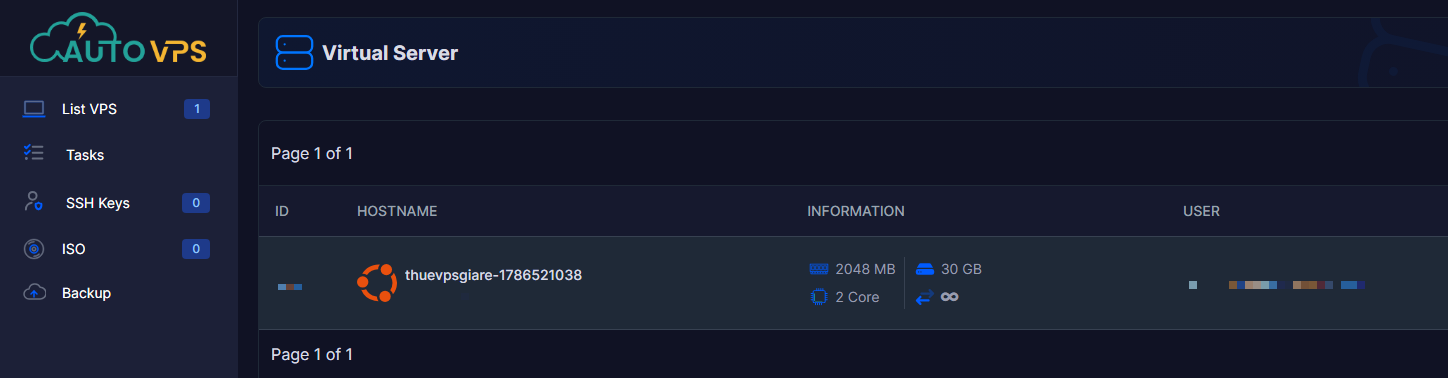Click the HOSTNAME column header
Screen dimensions: 1448x378
pyautogui.click(x=397, y=211)
